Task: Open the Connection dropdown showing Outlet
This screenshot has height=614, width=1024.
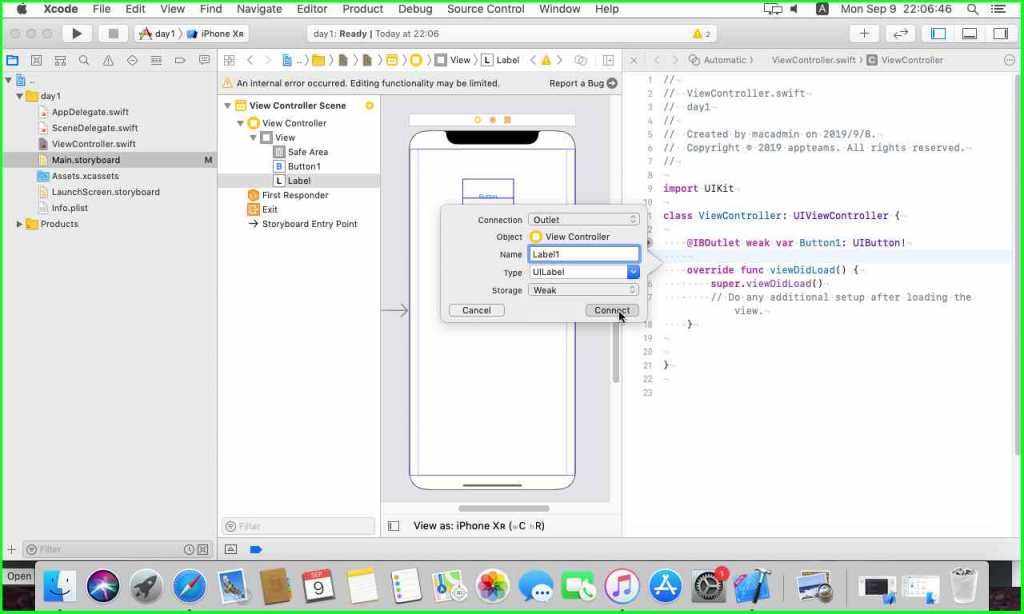Action: point(583,220)
